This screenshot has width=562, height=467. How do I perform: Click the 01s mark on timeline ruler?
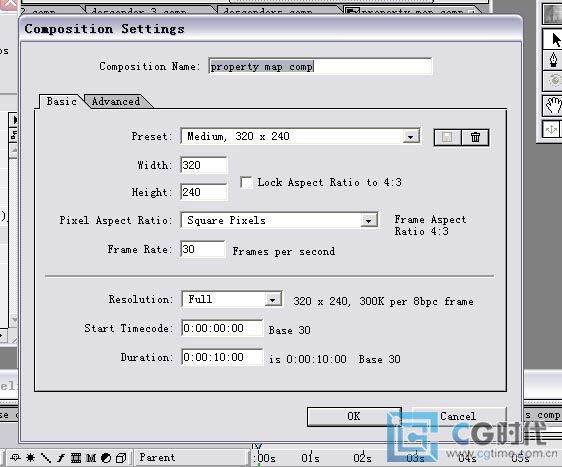(x=310, y=458)
